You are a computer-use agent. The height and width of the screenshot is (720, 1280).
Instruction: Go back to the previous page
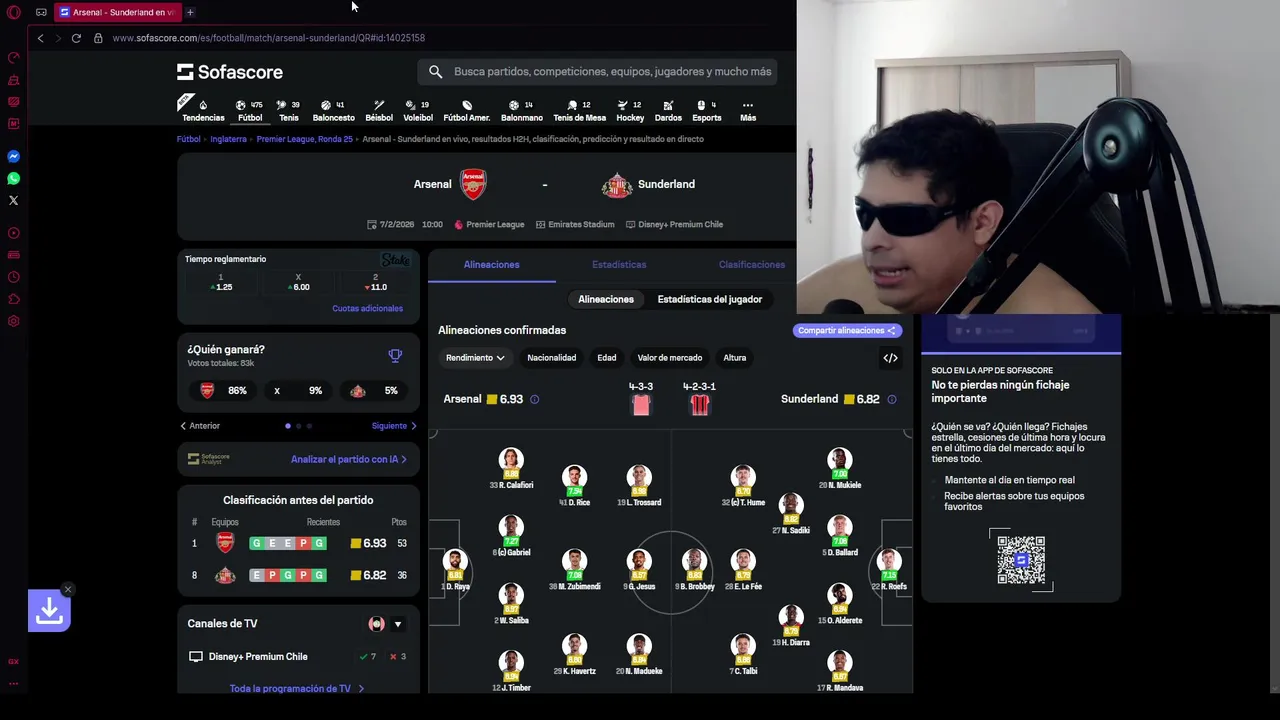(40, 38)
